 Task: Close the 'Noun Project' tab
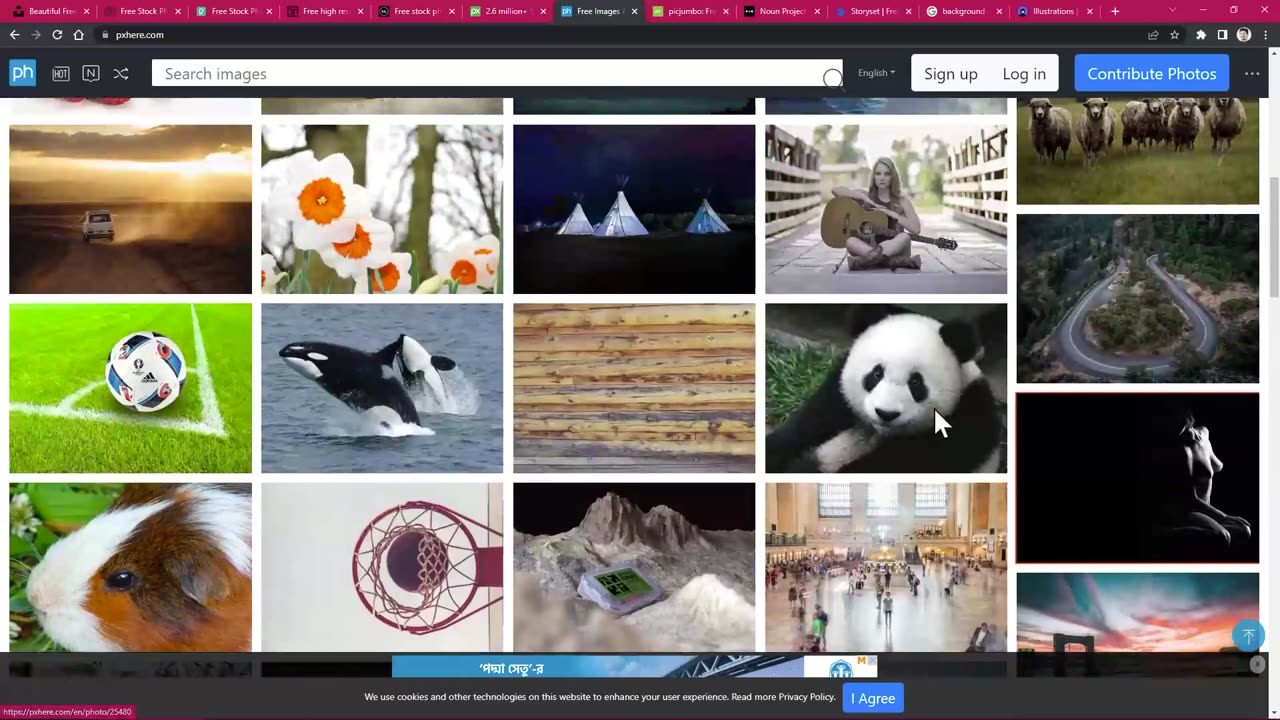(817, 11)
